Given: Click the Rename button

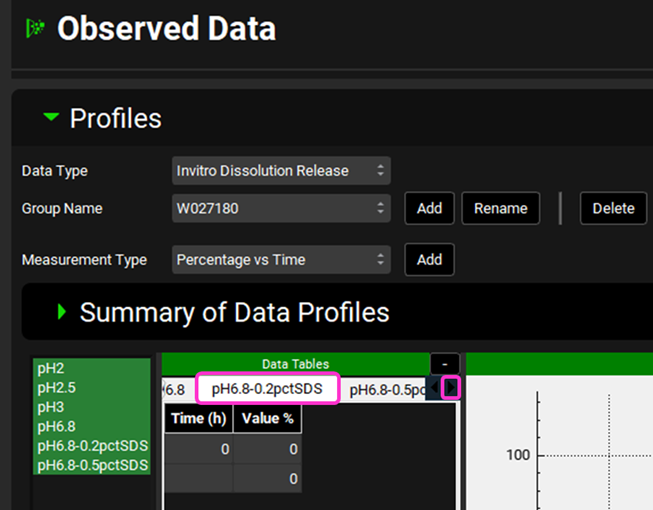Looking at the screenshot, I should click(x=500, y=208).
